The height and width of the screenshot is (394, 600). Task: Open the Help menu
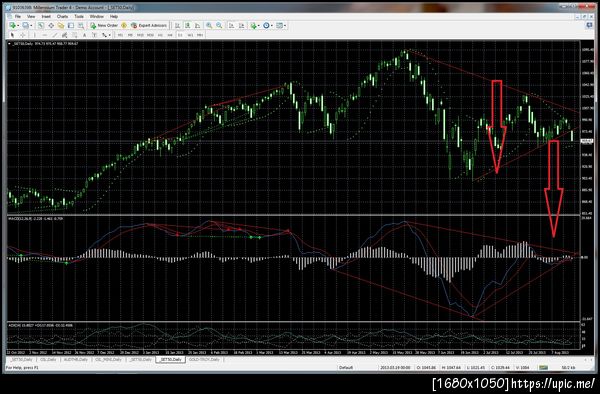114,16
